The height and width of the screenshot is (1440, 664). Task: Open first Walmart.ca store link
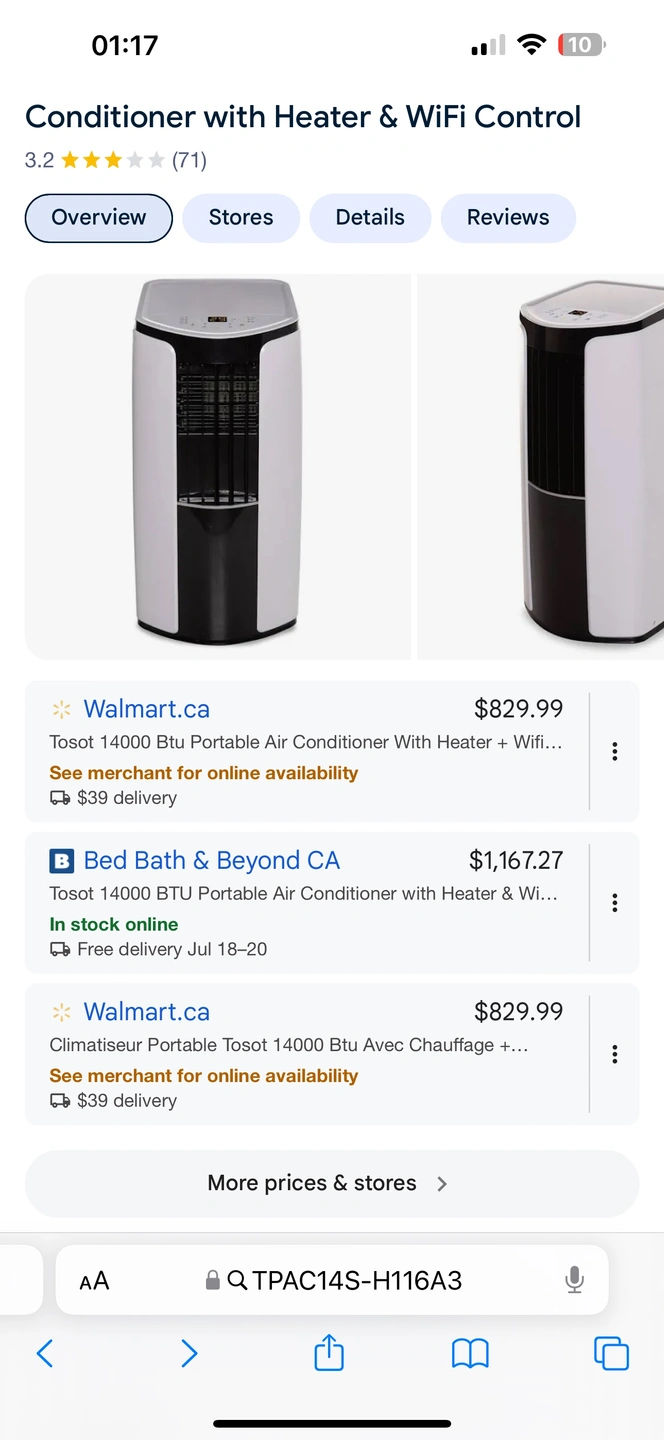click(x=147, y=709)
